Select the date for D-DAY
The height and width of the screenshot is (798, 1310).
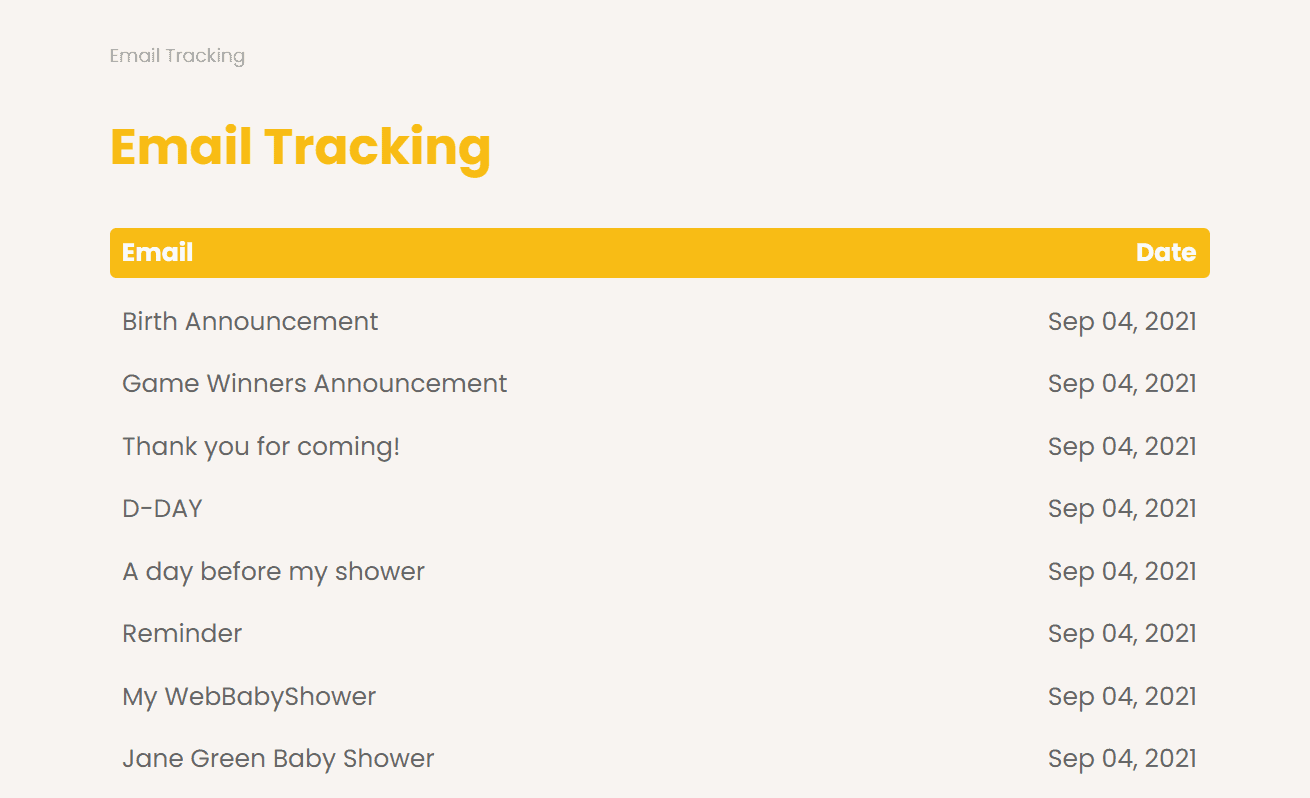pos(1122,508)
